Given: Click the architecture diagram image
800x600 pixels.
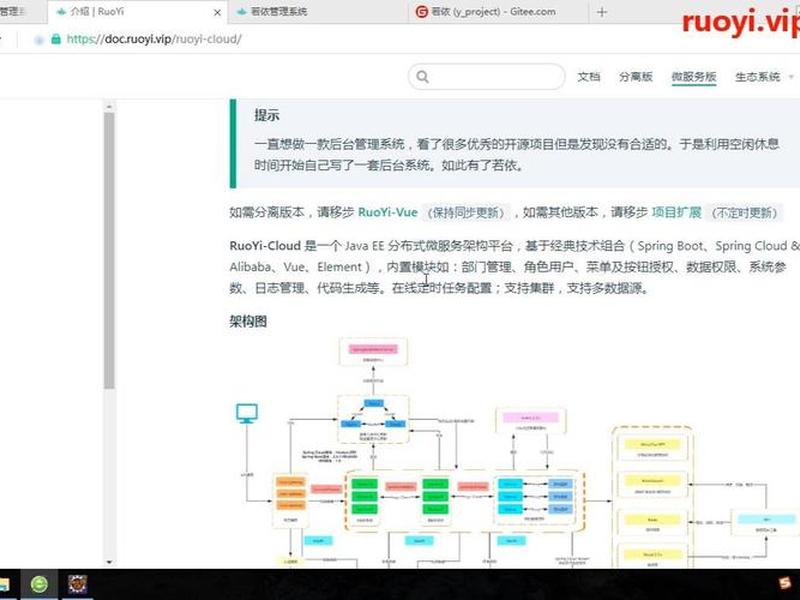Looking at the screenshot, I should pyautogui.click(x=514, y=452).
